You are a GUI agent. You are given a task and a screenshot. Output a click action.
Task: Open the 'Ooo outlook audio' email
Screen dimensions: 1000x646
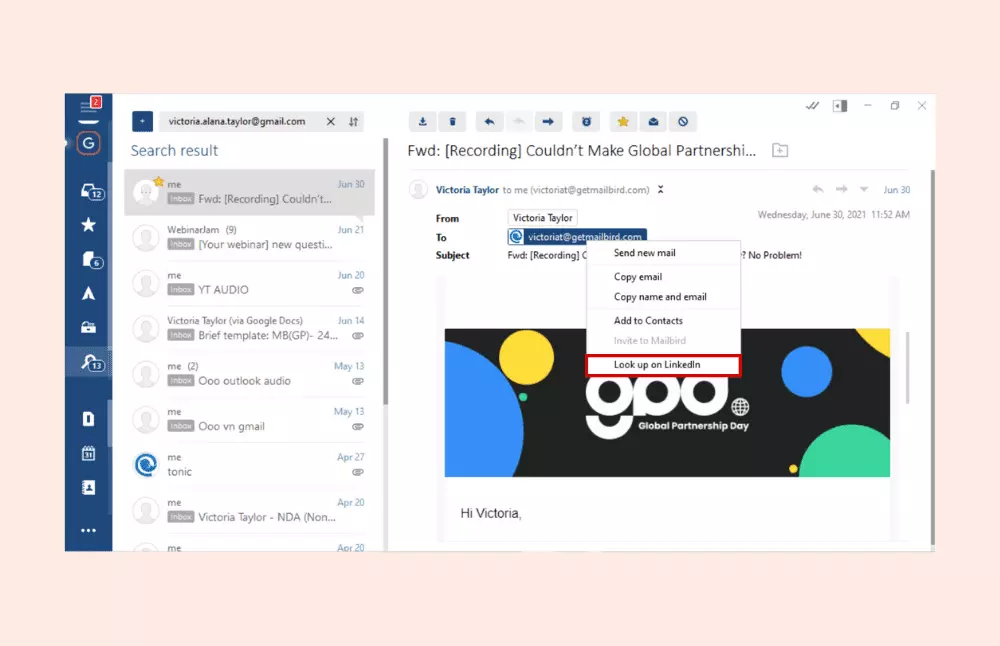click(x=250, y=374)
